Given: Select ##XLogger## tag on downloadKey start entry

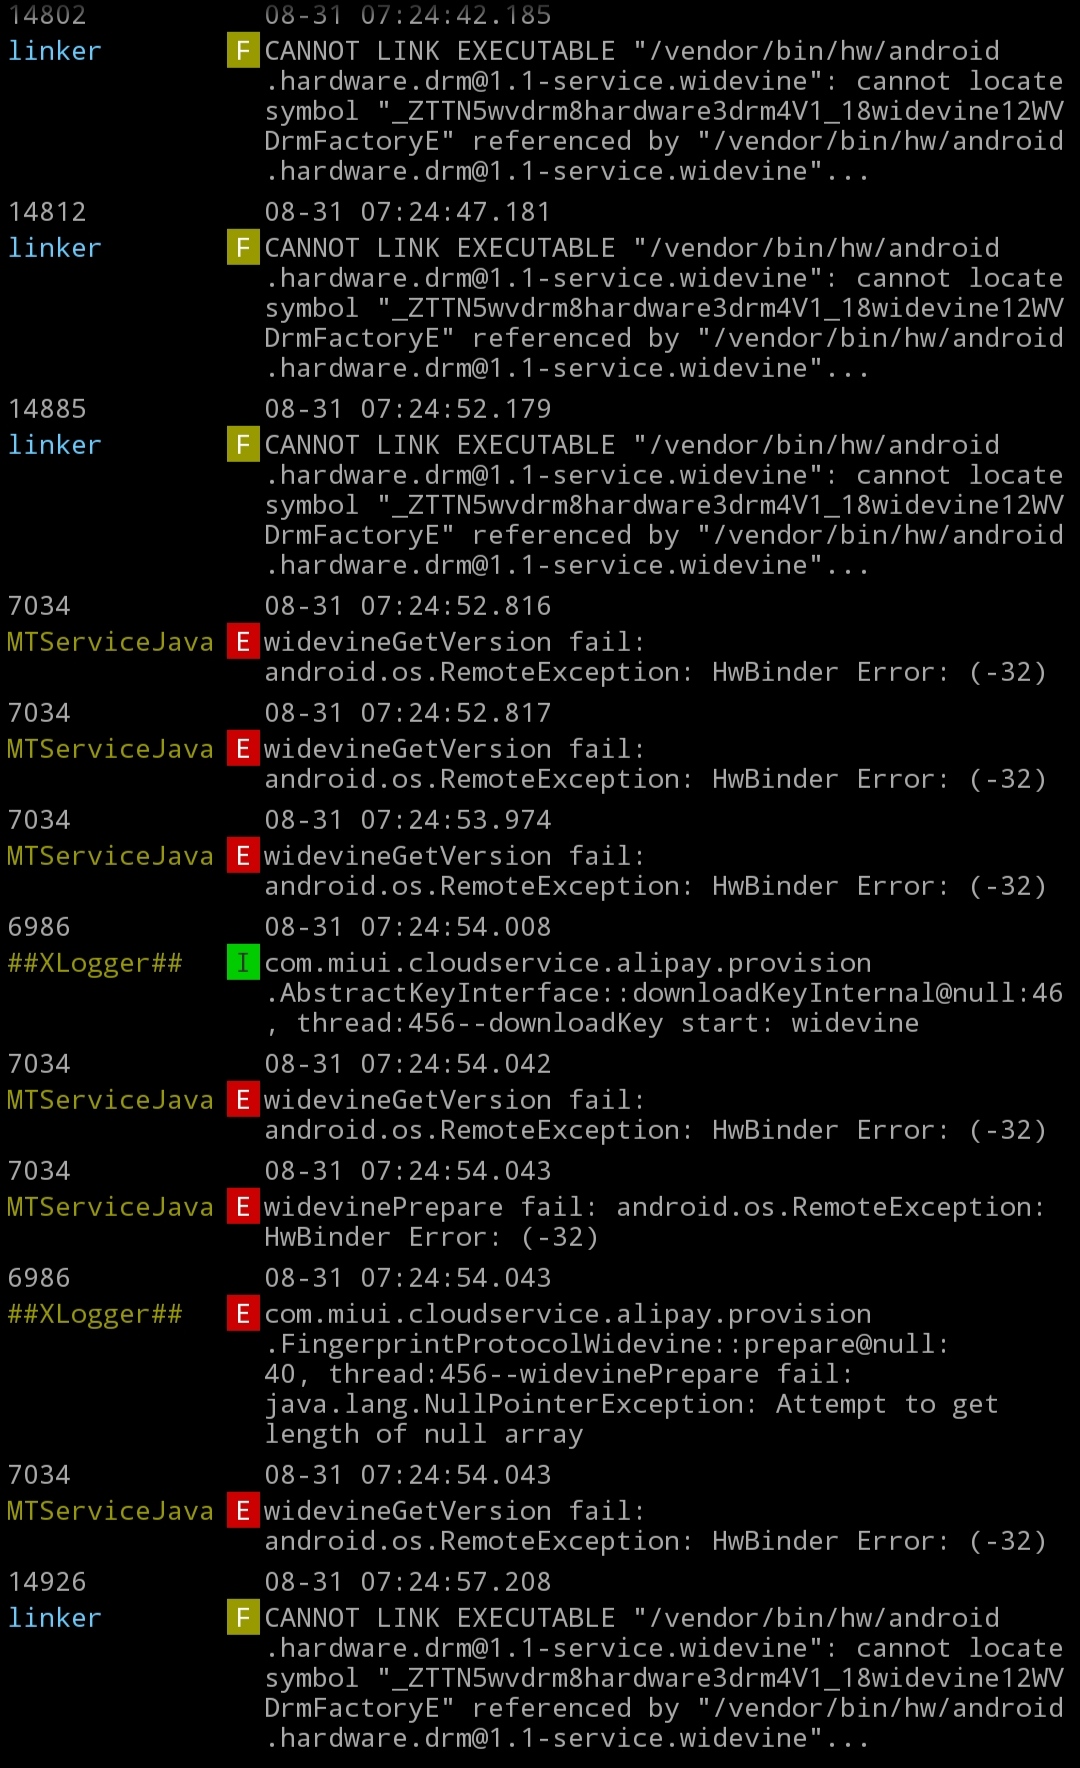Looking at the screenshot, I should coord(95,962).
